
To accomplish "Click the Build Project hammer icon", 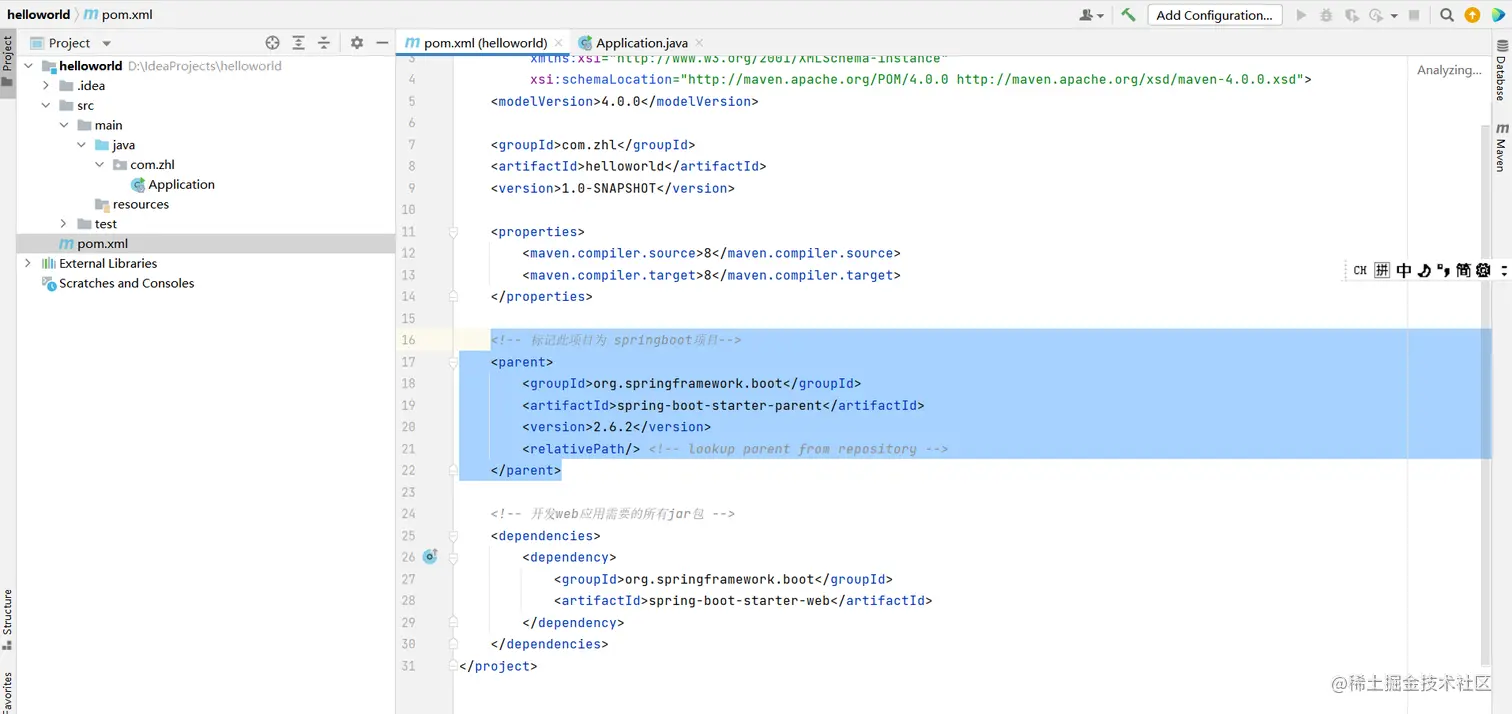I will [x=1128, y=15].
